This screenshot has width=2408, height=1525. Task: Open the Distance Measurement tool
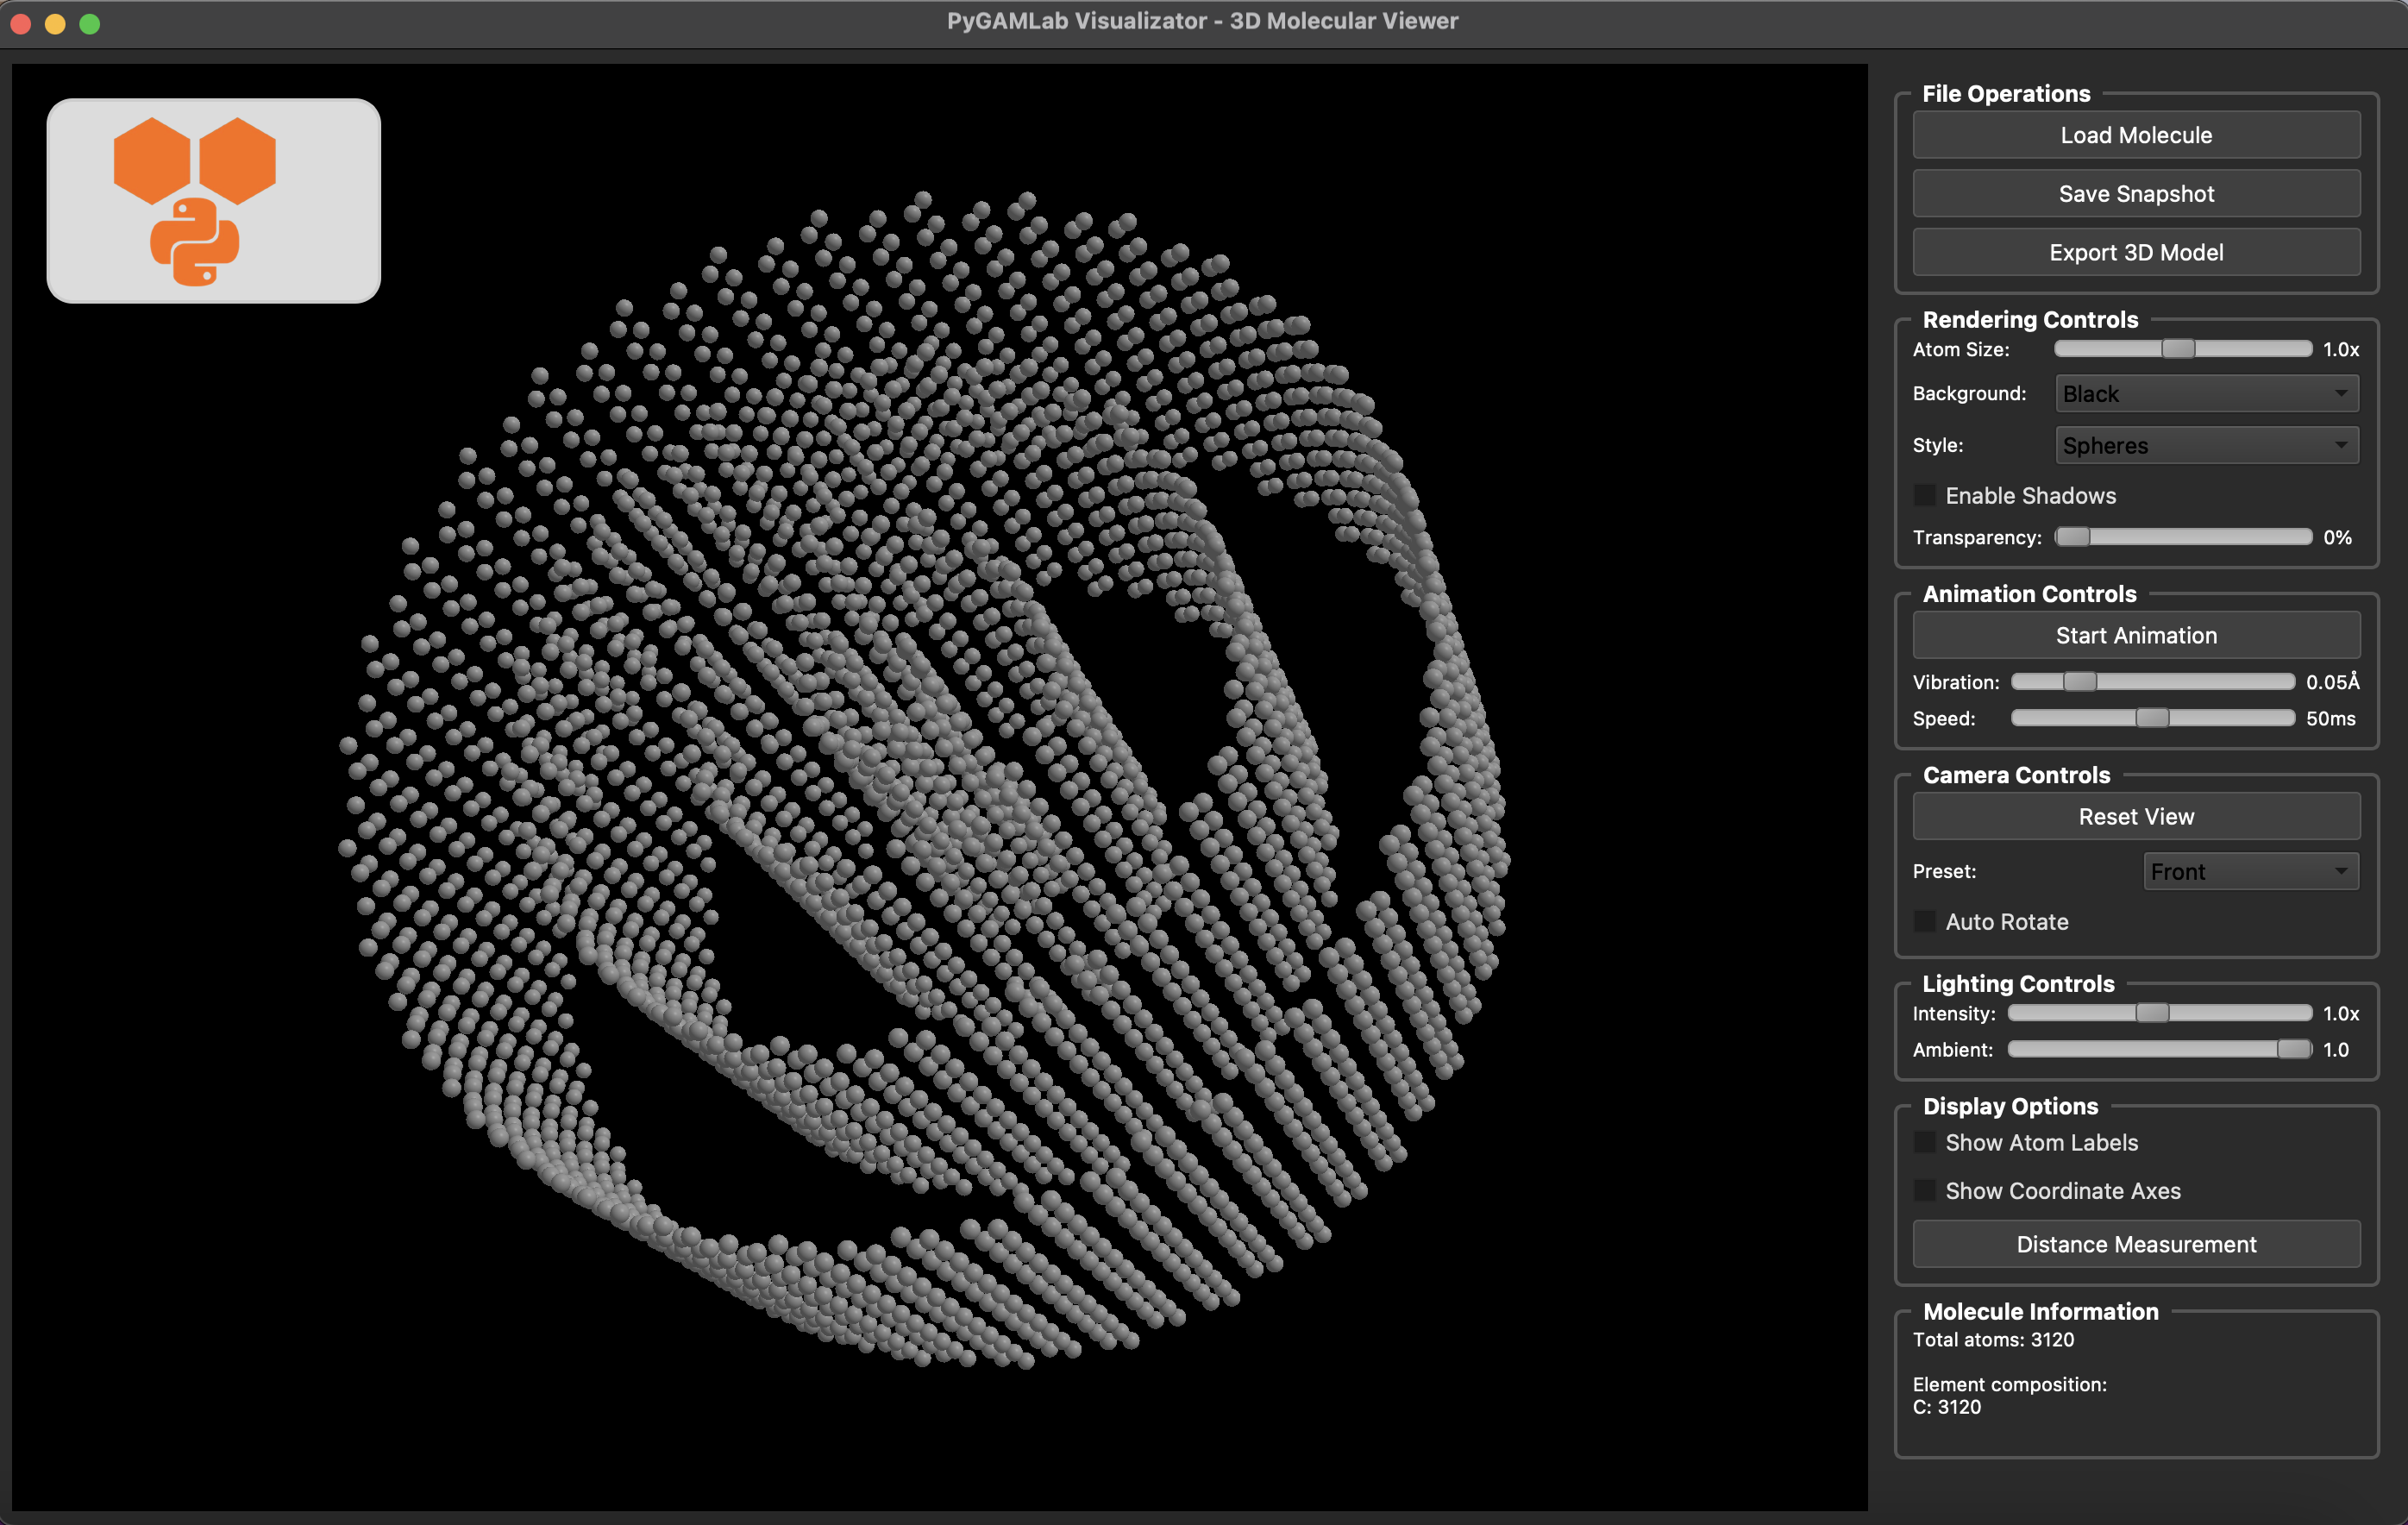pyautogui.click(x=2136, y=1244)
